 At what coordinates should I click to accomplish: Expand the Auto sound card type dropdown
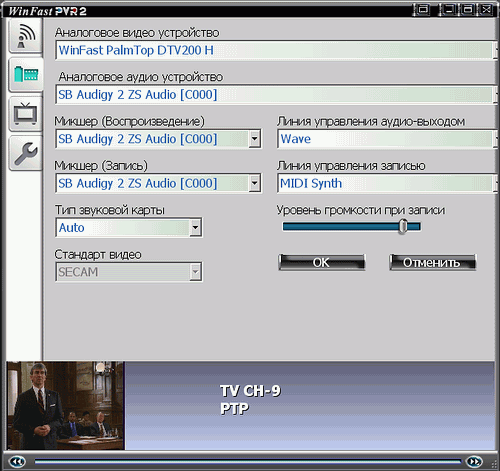coord(195,228)
